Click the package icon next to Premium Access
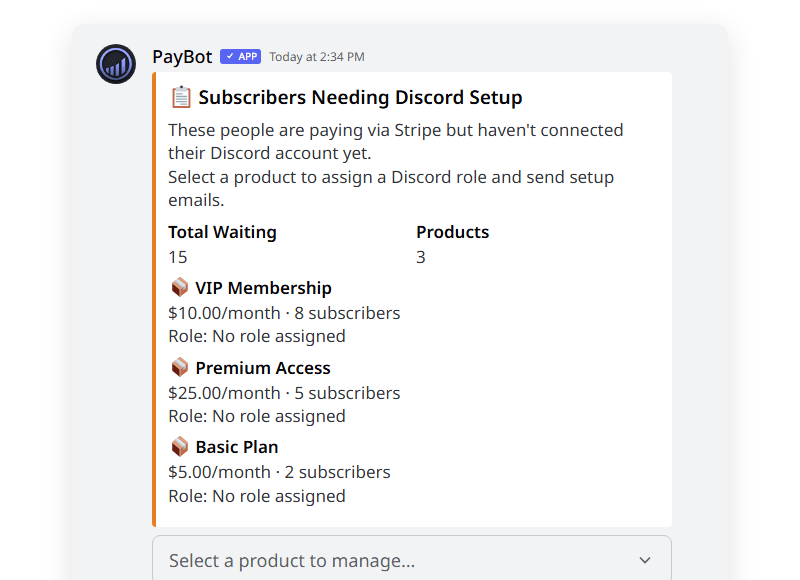Viewport: 800px width, 580px height. (179, 367)
